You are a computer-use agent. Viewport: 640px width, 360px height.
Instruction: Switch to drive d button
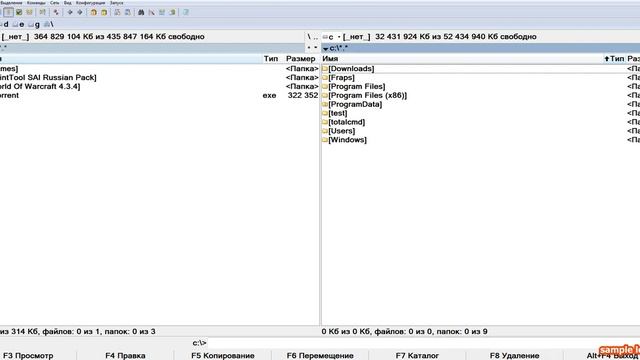4,24
